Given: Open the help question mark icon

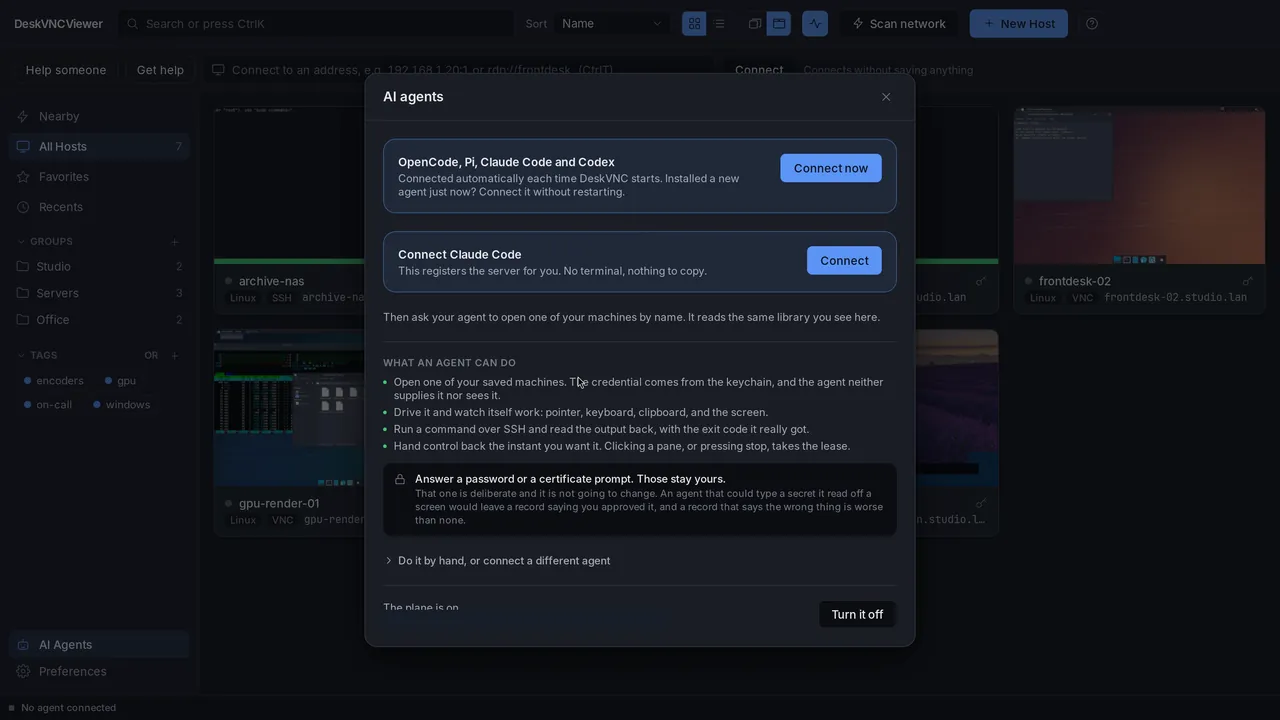Looking at the screenshot, I should click(x=1092, y=23).
